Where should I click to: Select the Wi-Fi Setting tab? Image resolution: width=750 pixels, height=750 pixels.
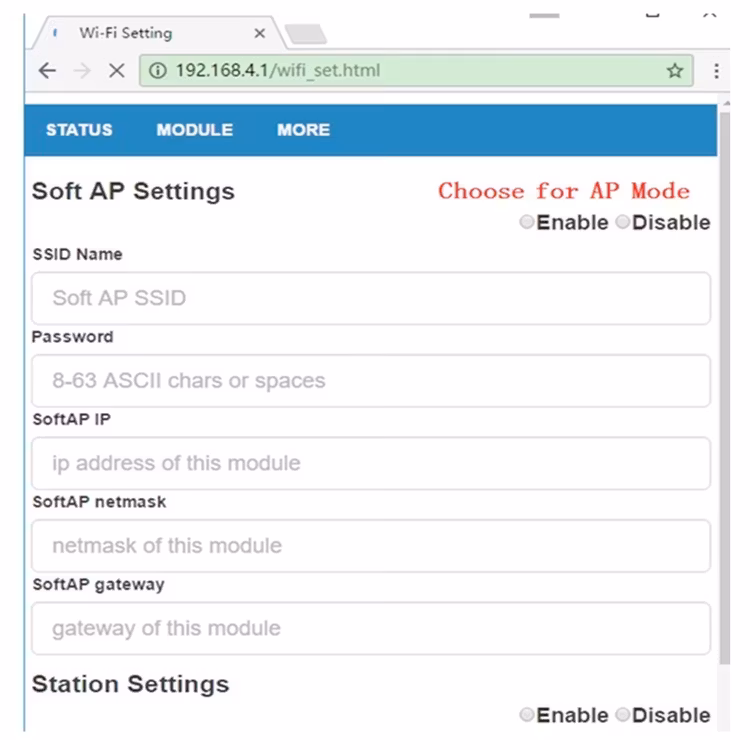[159, 33]
